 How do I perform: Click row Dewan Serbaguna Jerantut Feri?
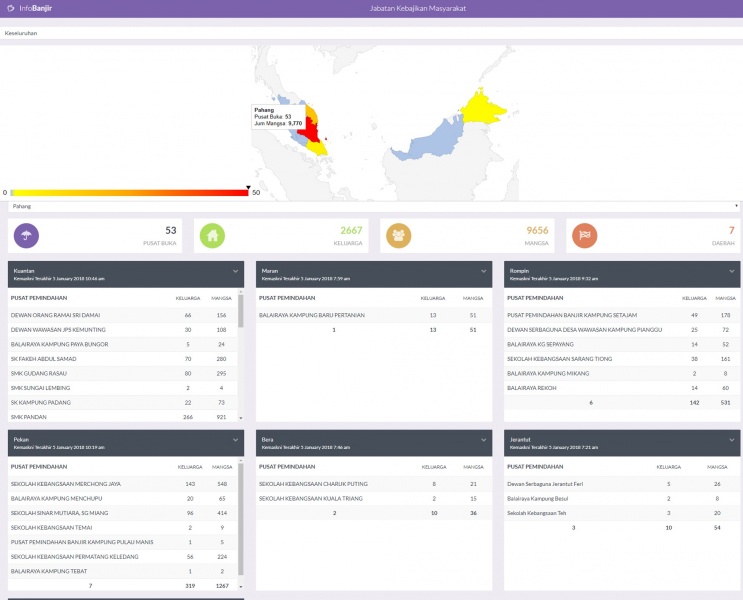tap(622, 484)
